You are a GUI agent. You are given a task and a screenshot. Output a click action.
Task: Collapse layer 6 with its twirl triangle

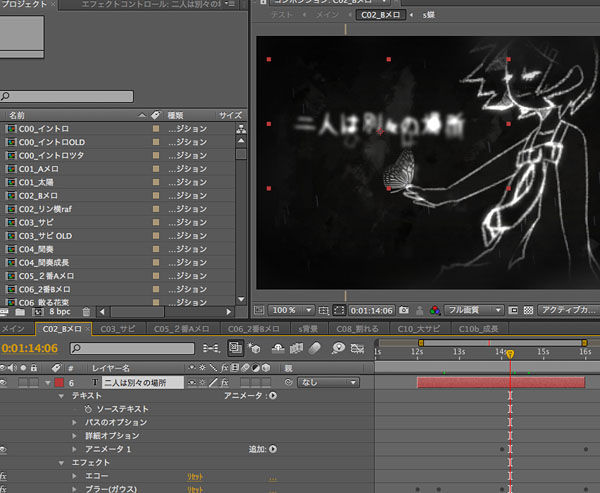(x=47, y=382)
